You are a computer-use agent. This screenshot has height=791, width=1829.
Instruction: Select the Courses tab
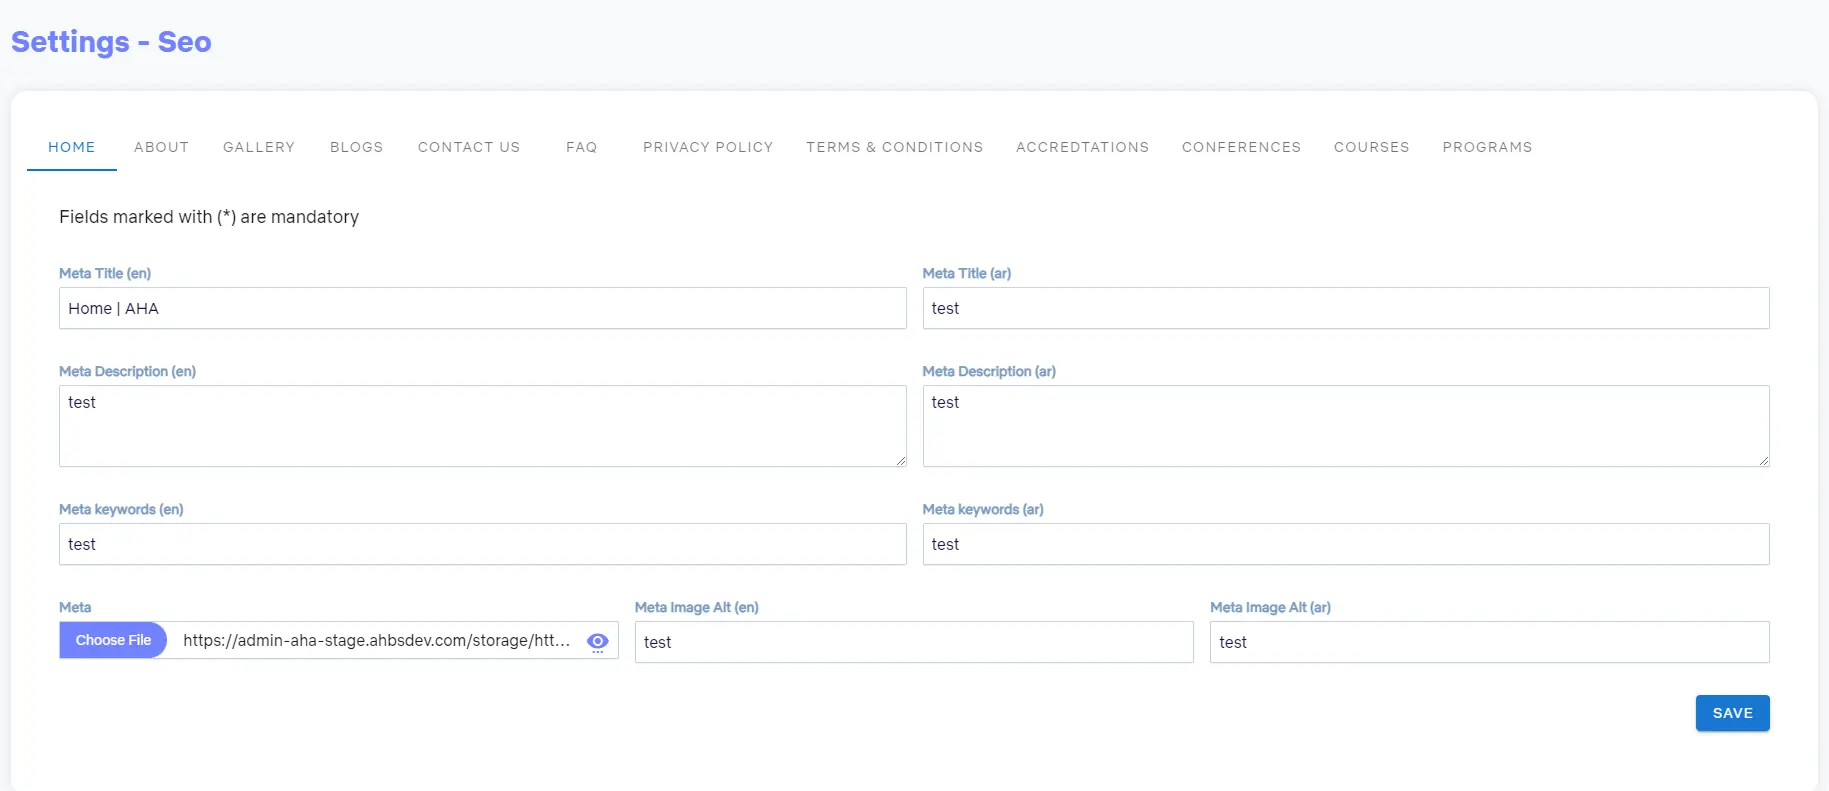click(1371, 147)
